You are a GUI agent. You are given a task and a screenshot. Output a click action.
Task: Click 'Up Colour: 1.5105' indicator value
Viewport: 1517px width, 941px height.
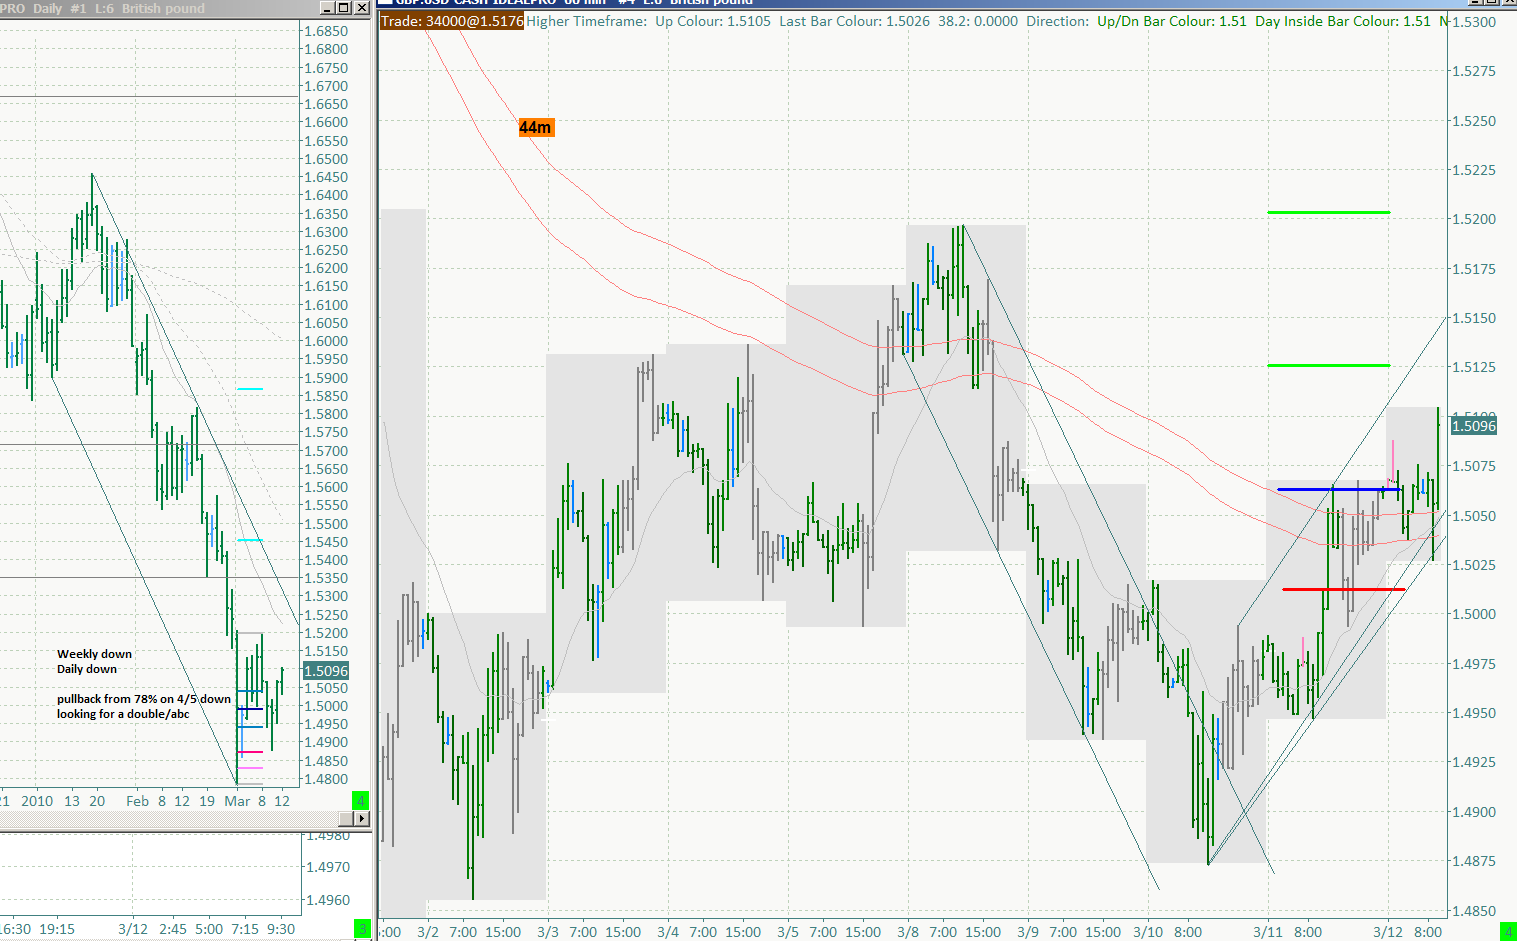pyautogui.click(x=713, y=21)
